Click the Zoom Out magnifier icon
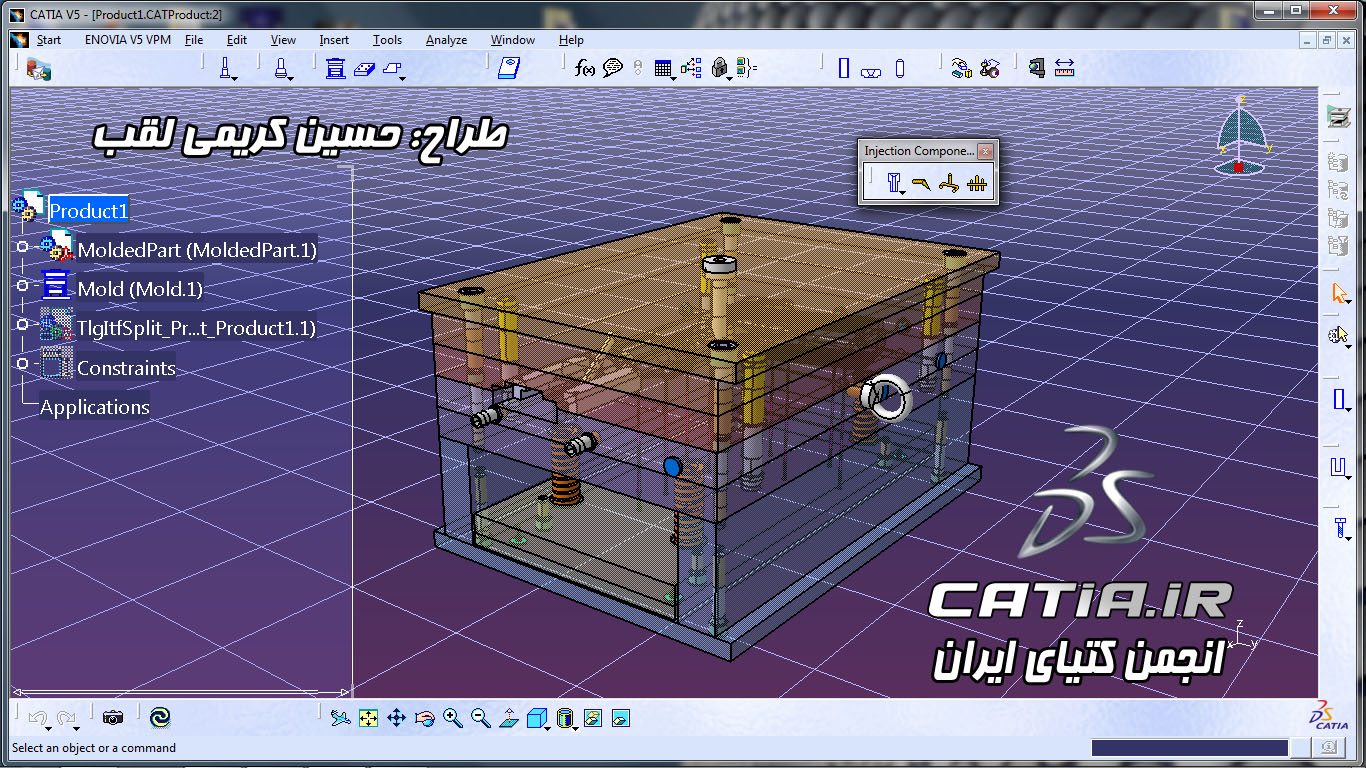Viewport: 1366px width, 768px height. pyautogui.click(x=481, y=718)
